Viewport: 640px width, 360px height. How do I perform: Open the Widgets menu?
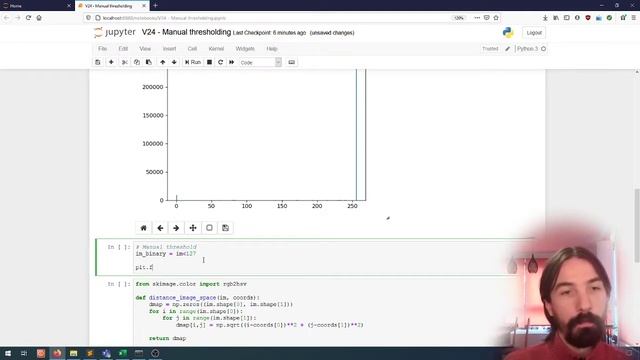click(245, 49)
